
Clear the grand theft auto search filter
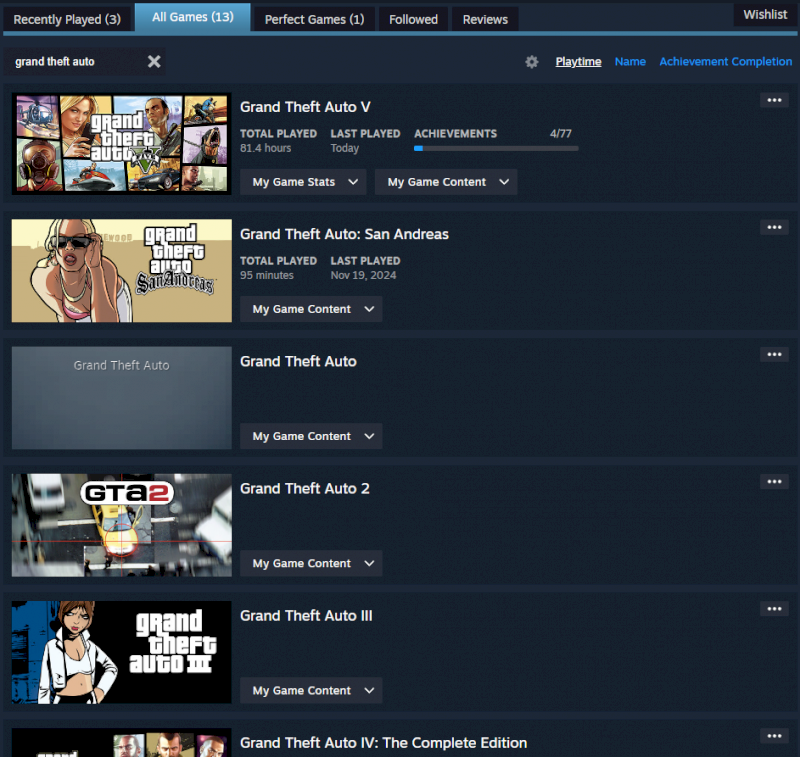(x=154, y=62)
